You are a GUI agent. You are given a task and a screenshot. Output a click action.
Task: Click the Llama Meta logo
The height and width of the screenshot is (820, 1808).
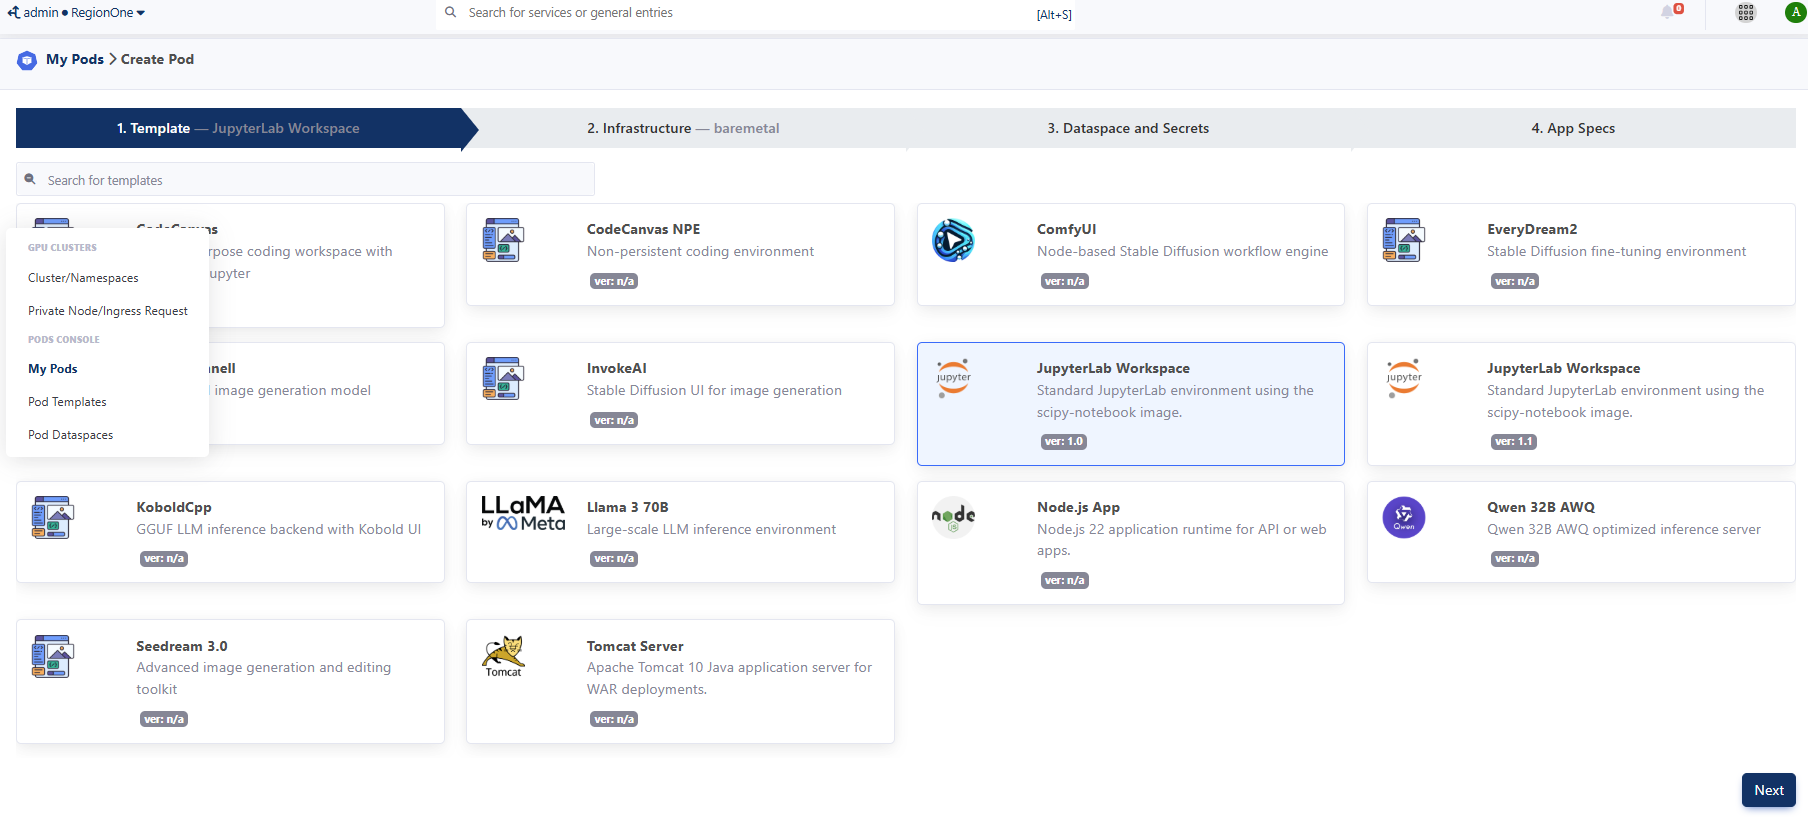[x=523, y=513]
